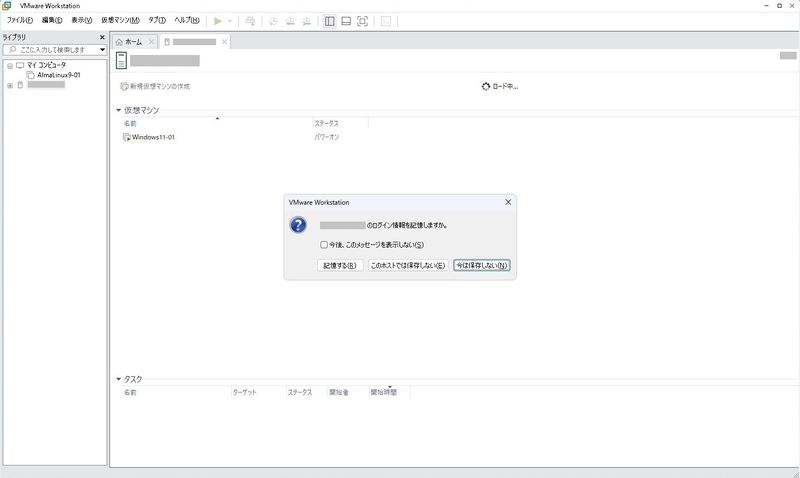Close the ライブラリ panel
The width and height of the screenshot is (800, 478).
tap(102, 37)
